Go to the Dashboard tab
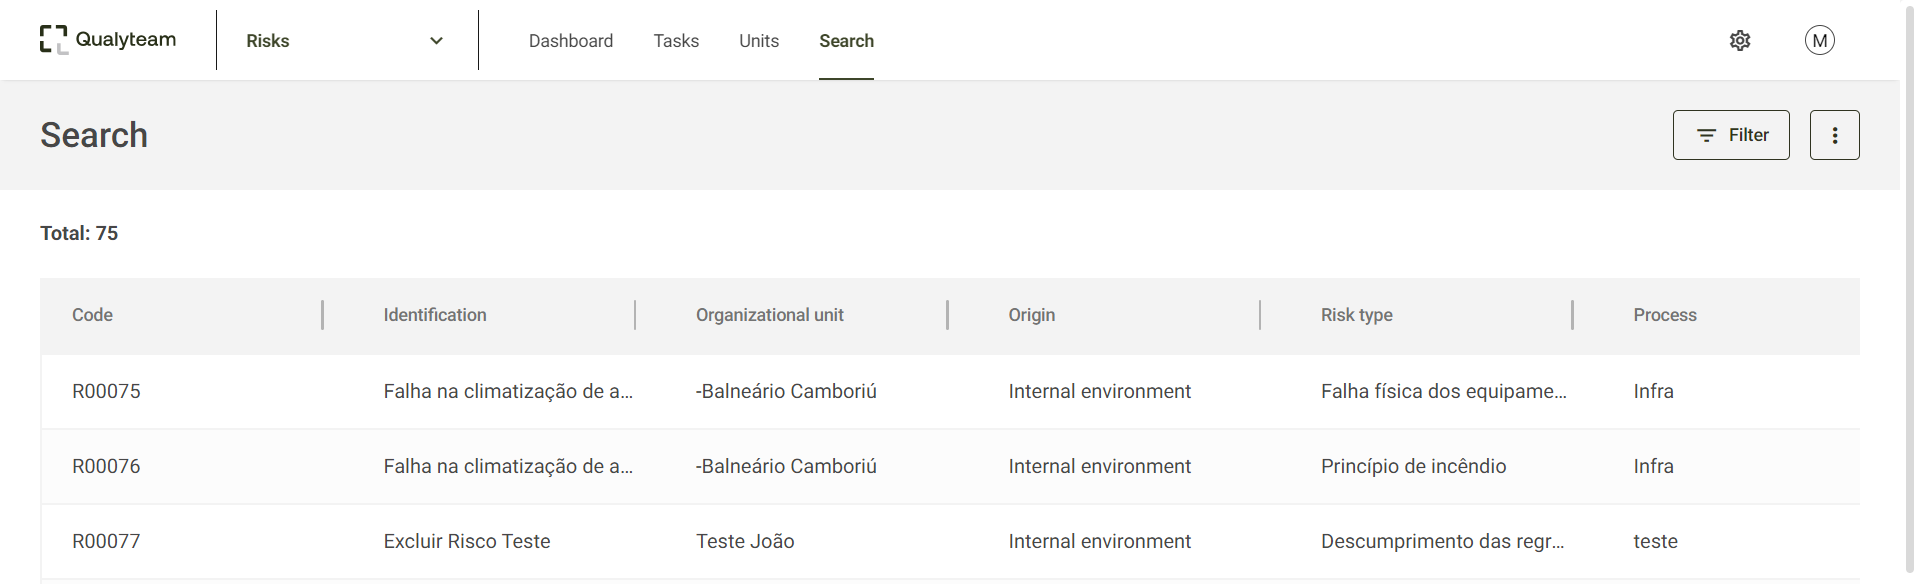1915x584 pixels. [571, 41]
